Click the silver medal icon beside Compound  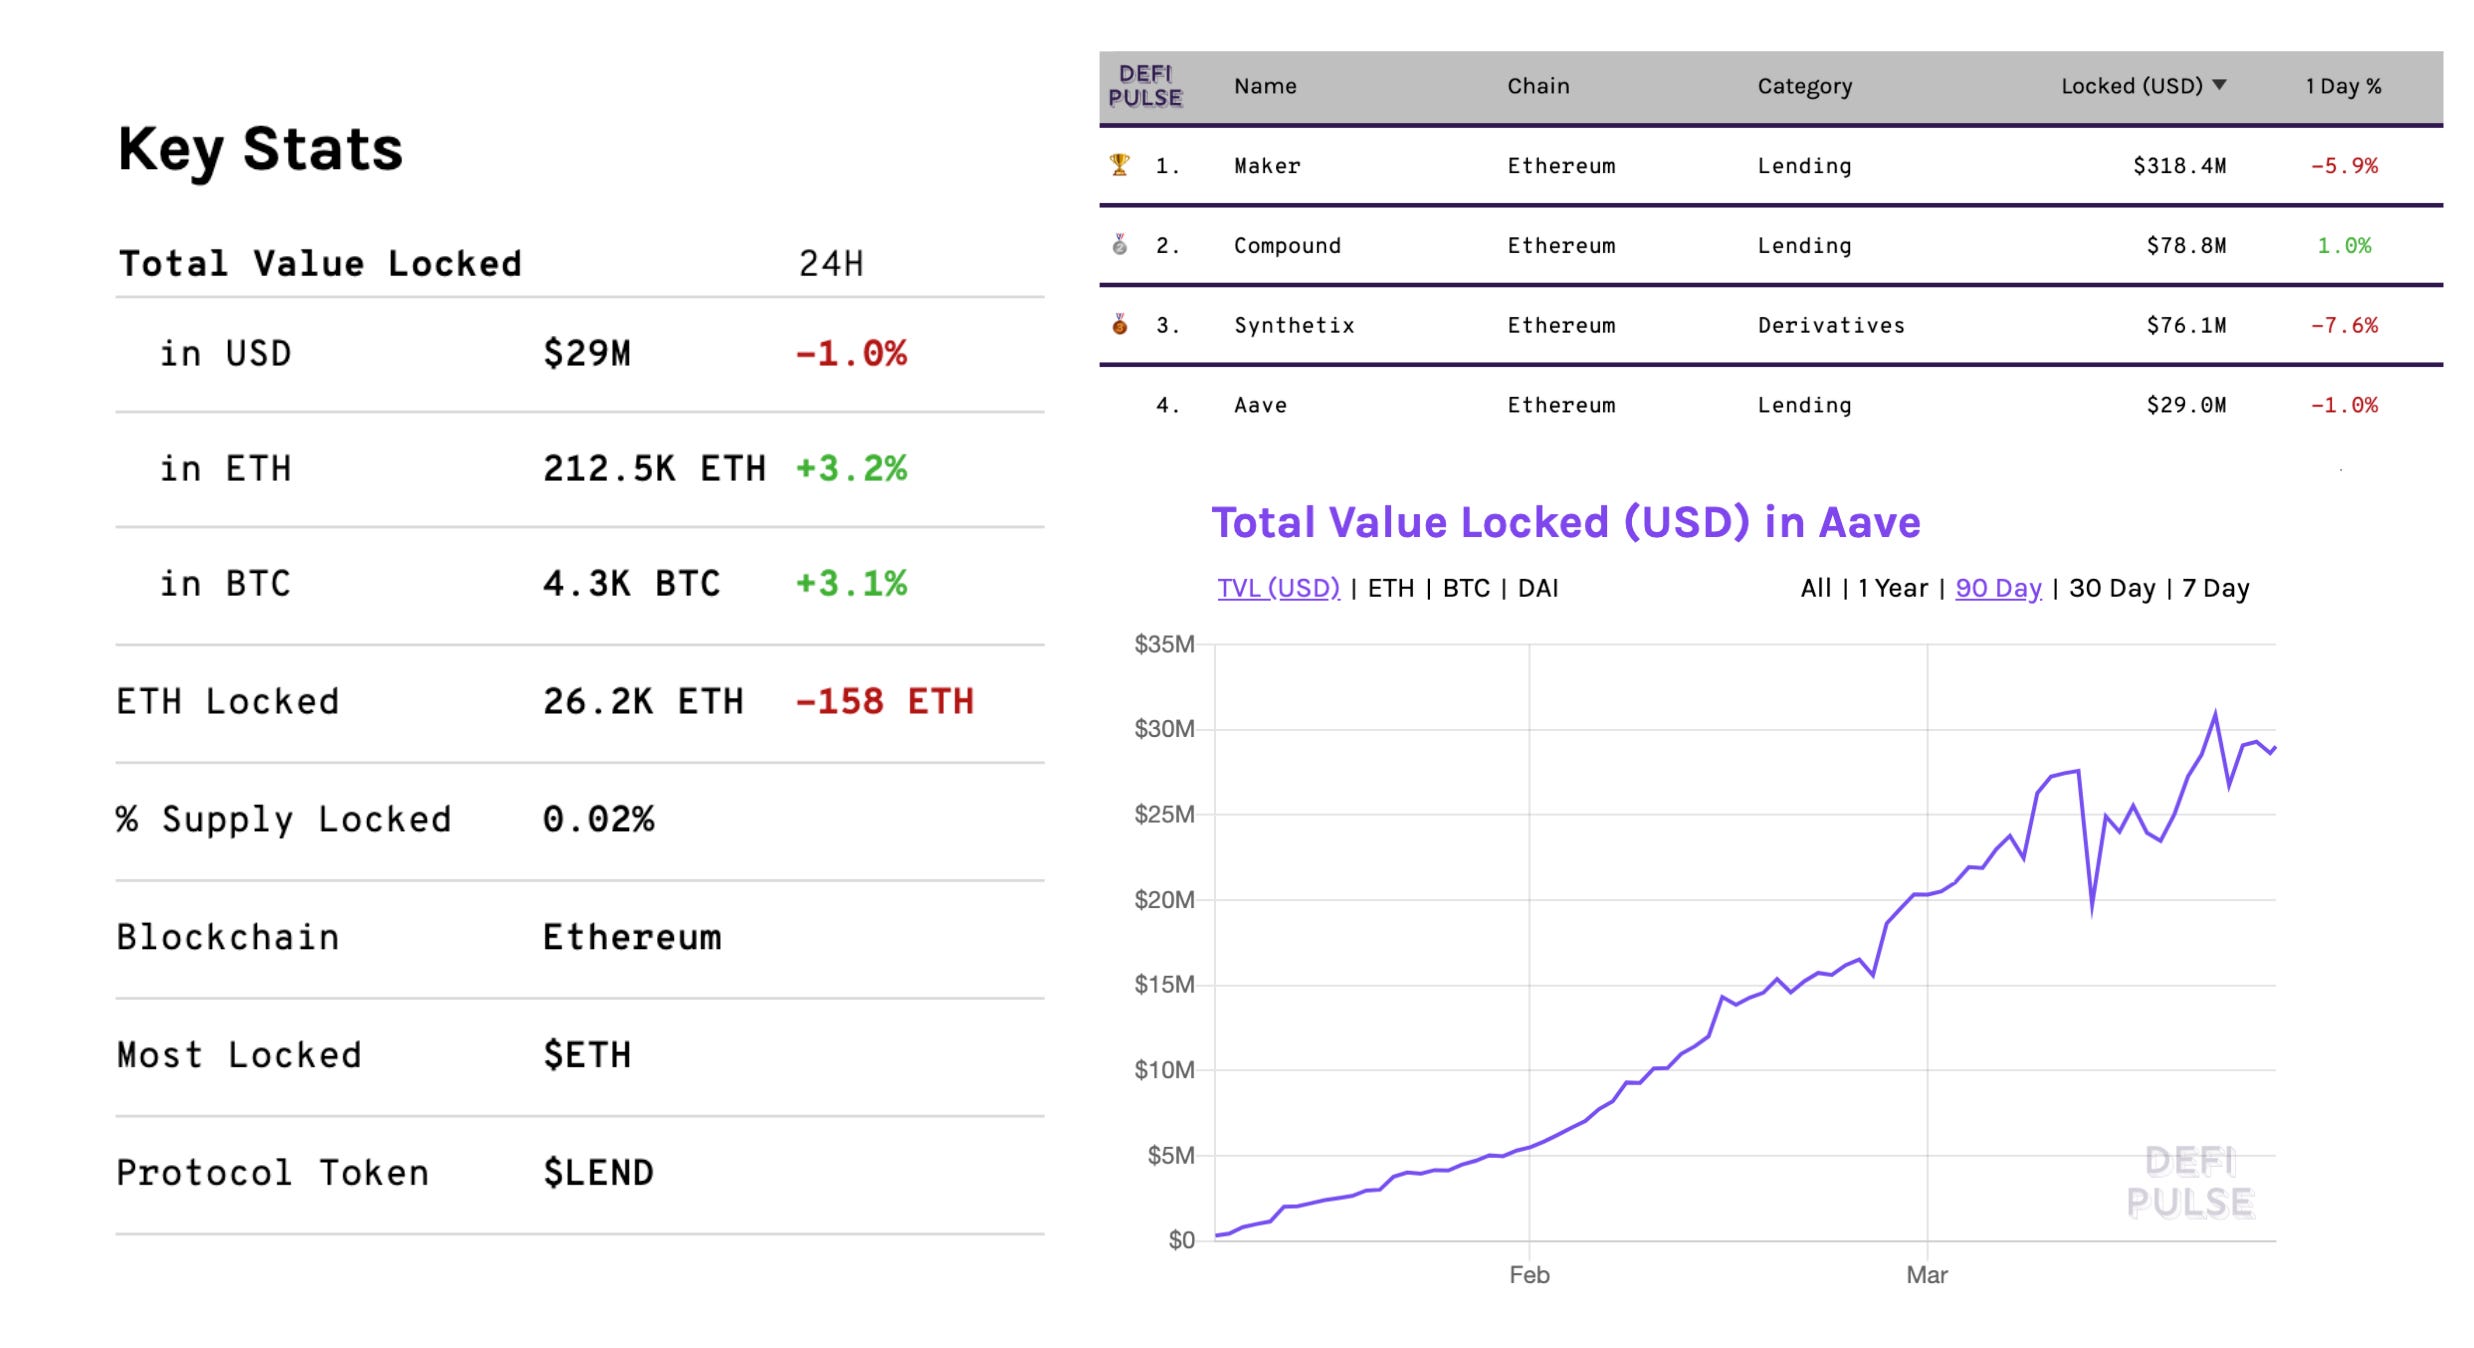[1119, 245]
